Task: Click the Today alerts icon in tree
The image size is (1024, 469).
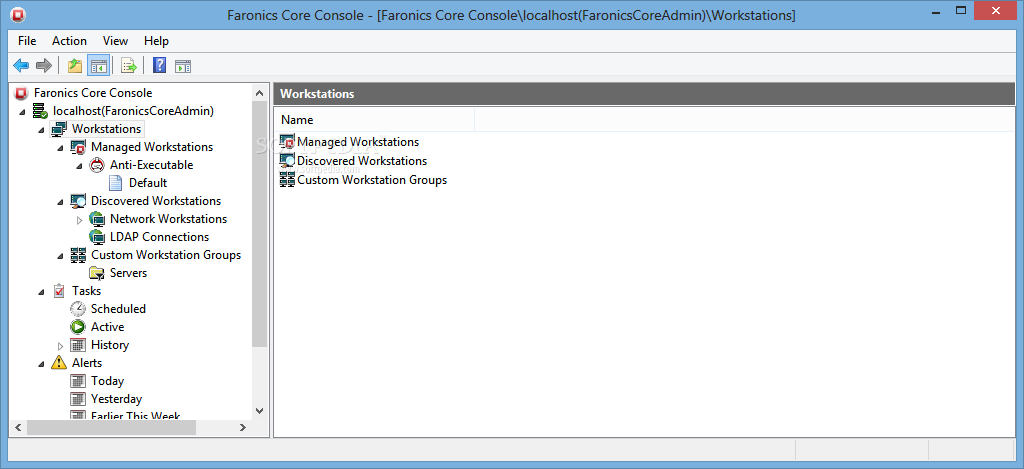Action: (x=78, y=381)
